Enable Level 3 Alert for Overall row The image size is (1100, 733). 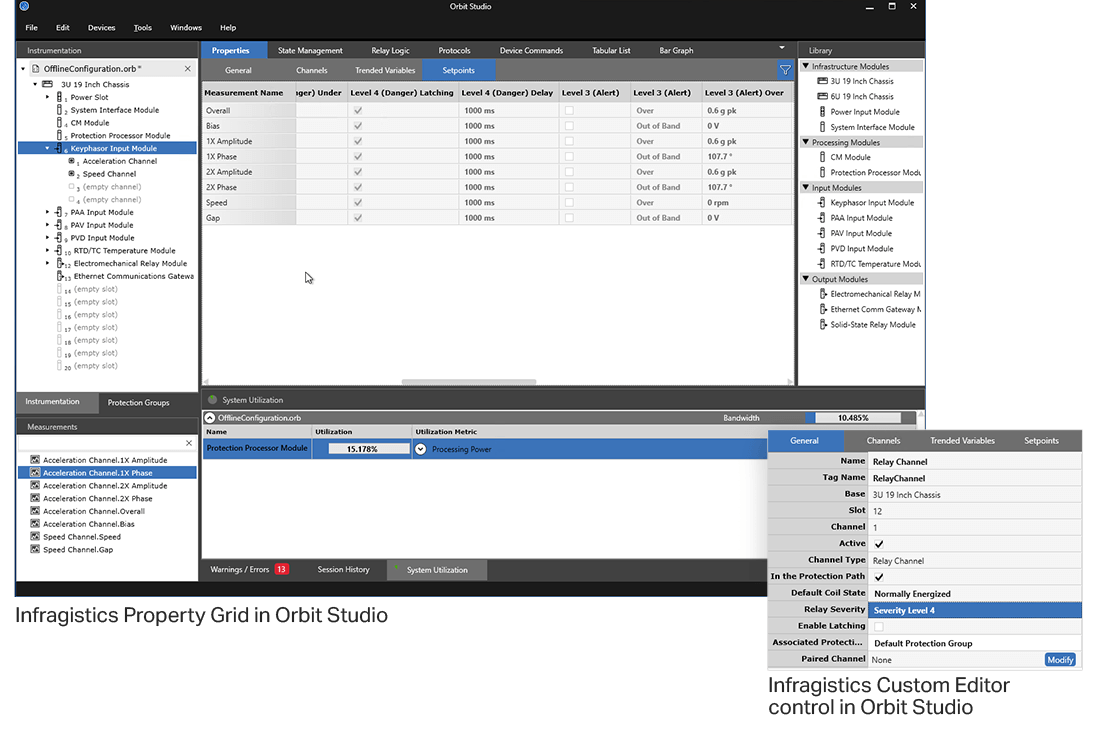[x=569, y=111]
